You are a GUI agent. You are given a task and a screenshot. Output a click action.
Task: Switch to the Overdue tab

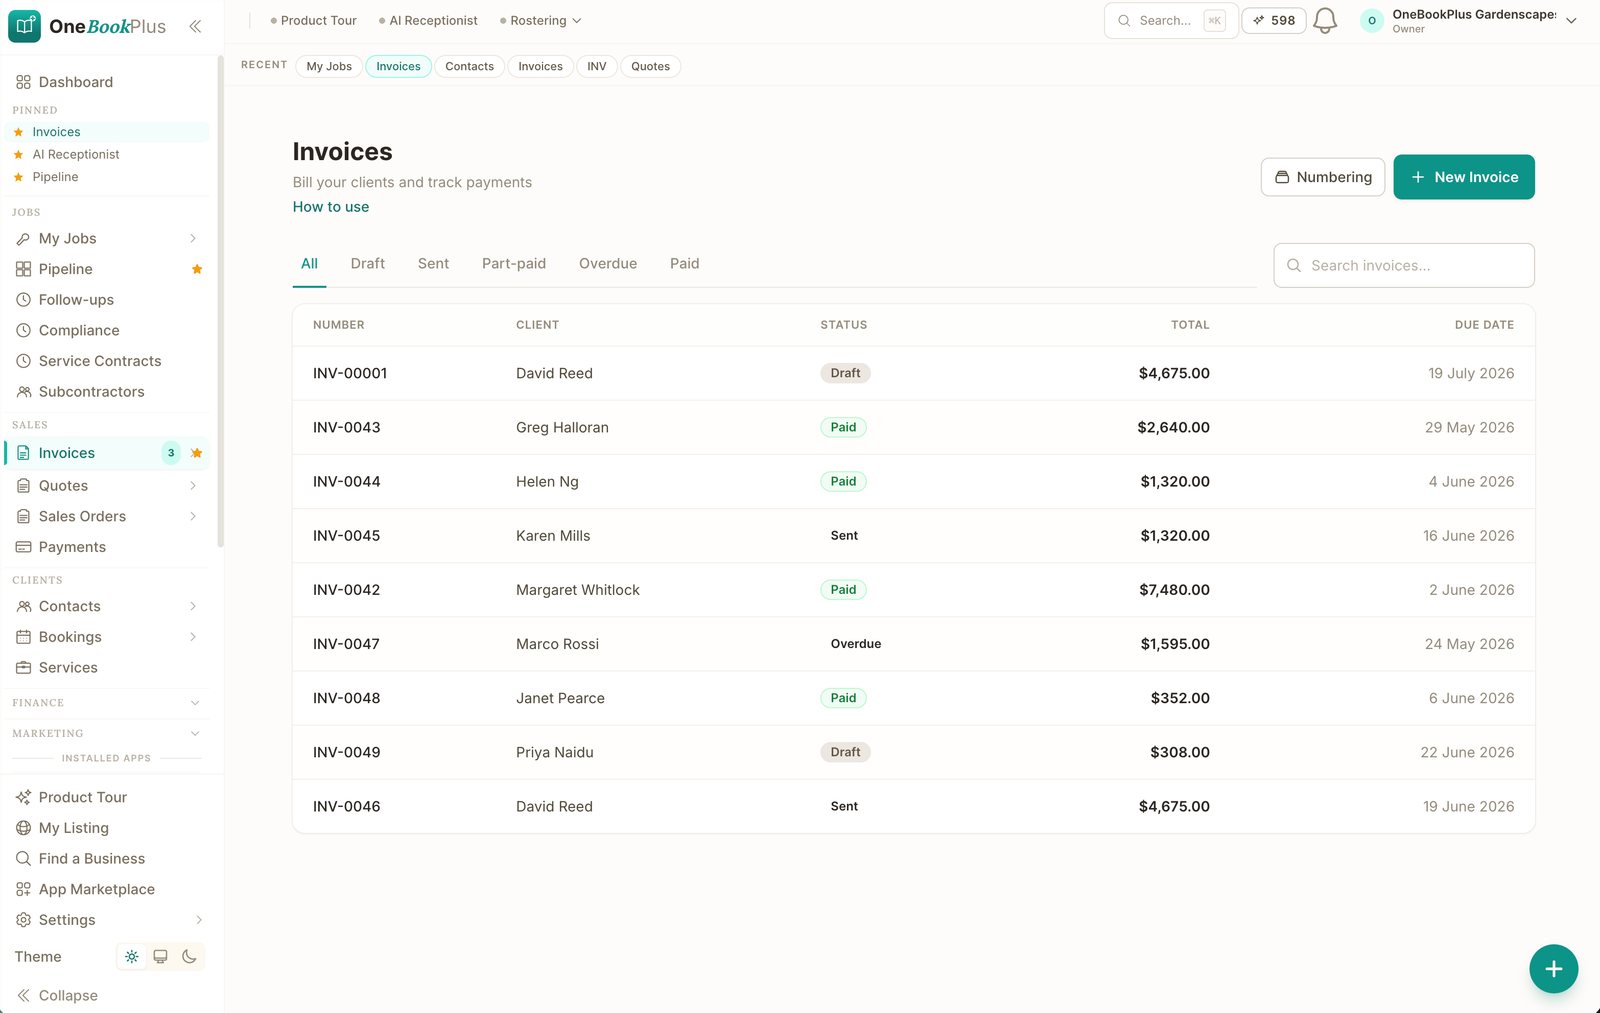tap(608, 264)
